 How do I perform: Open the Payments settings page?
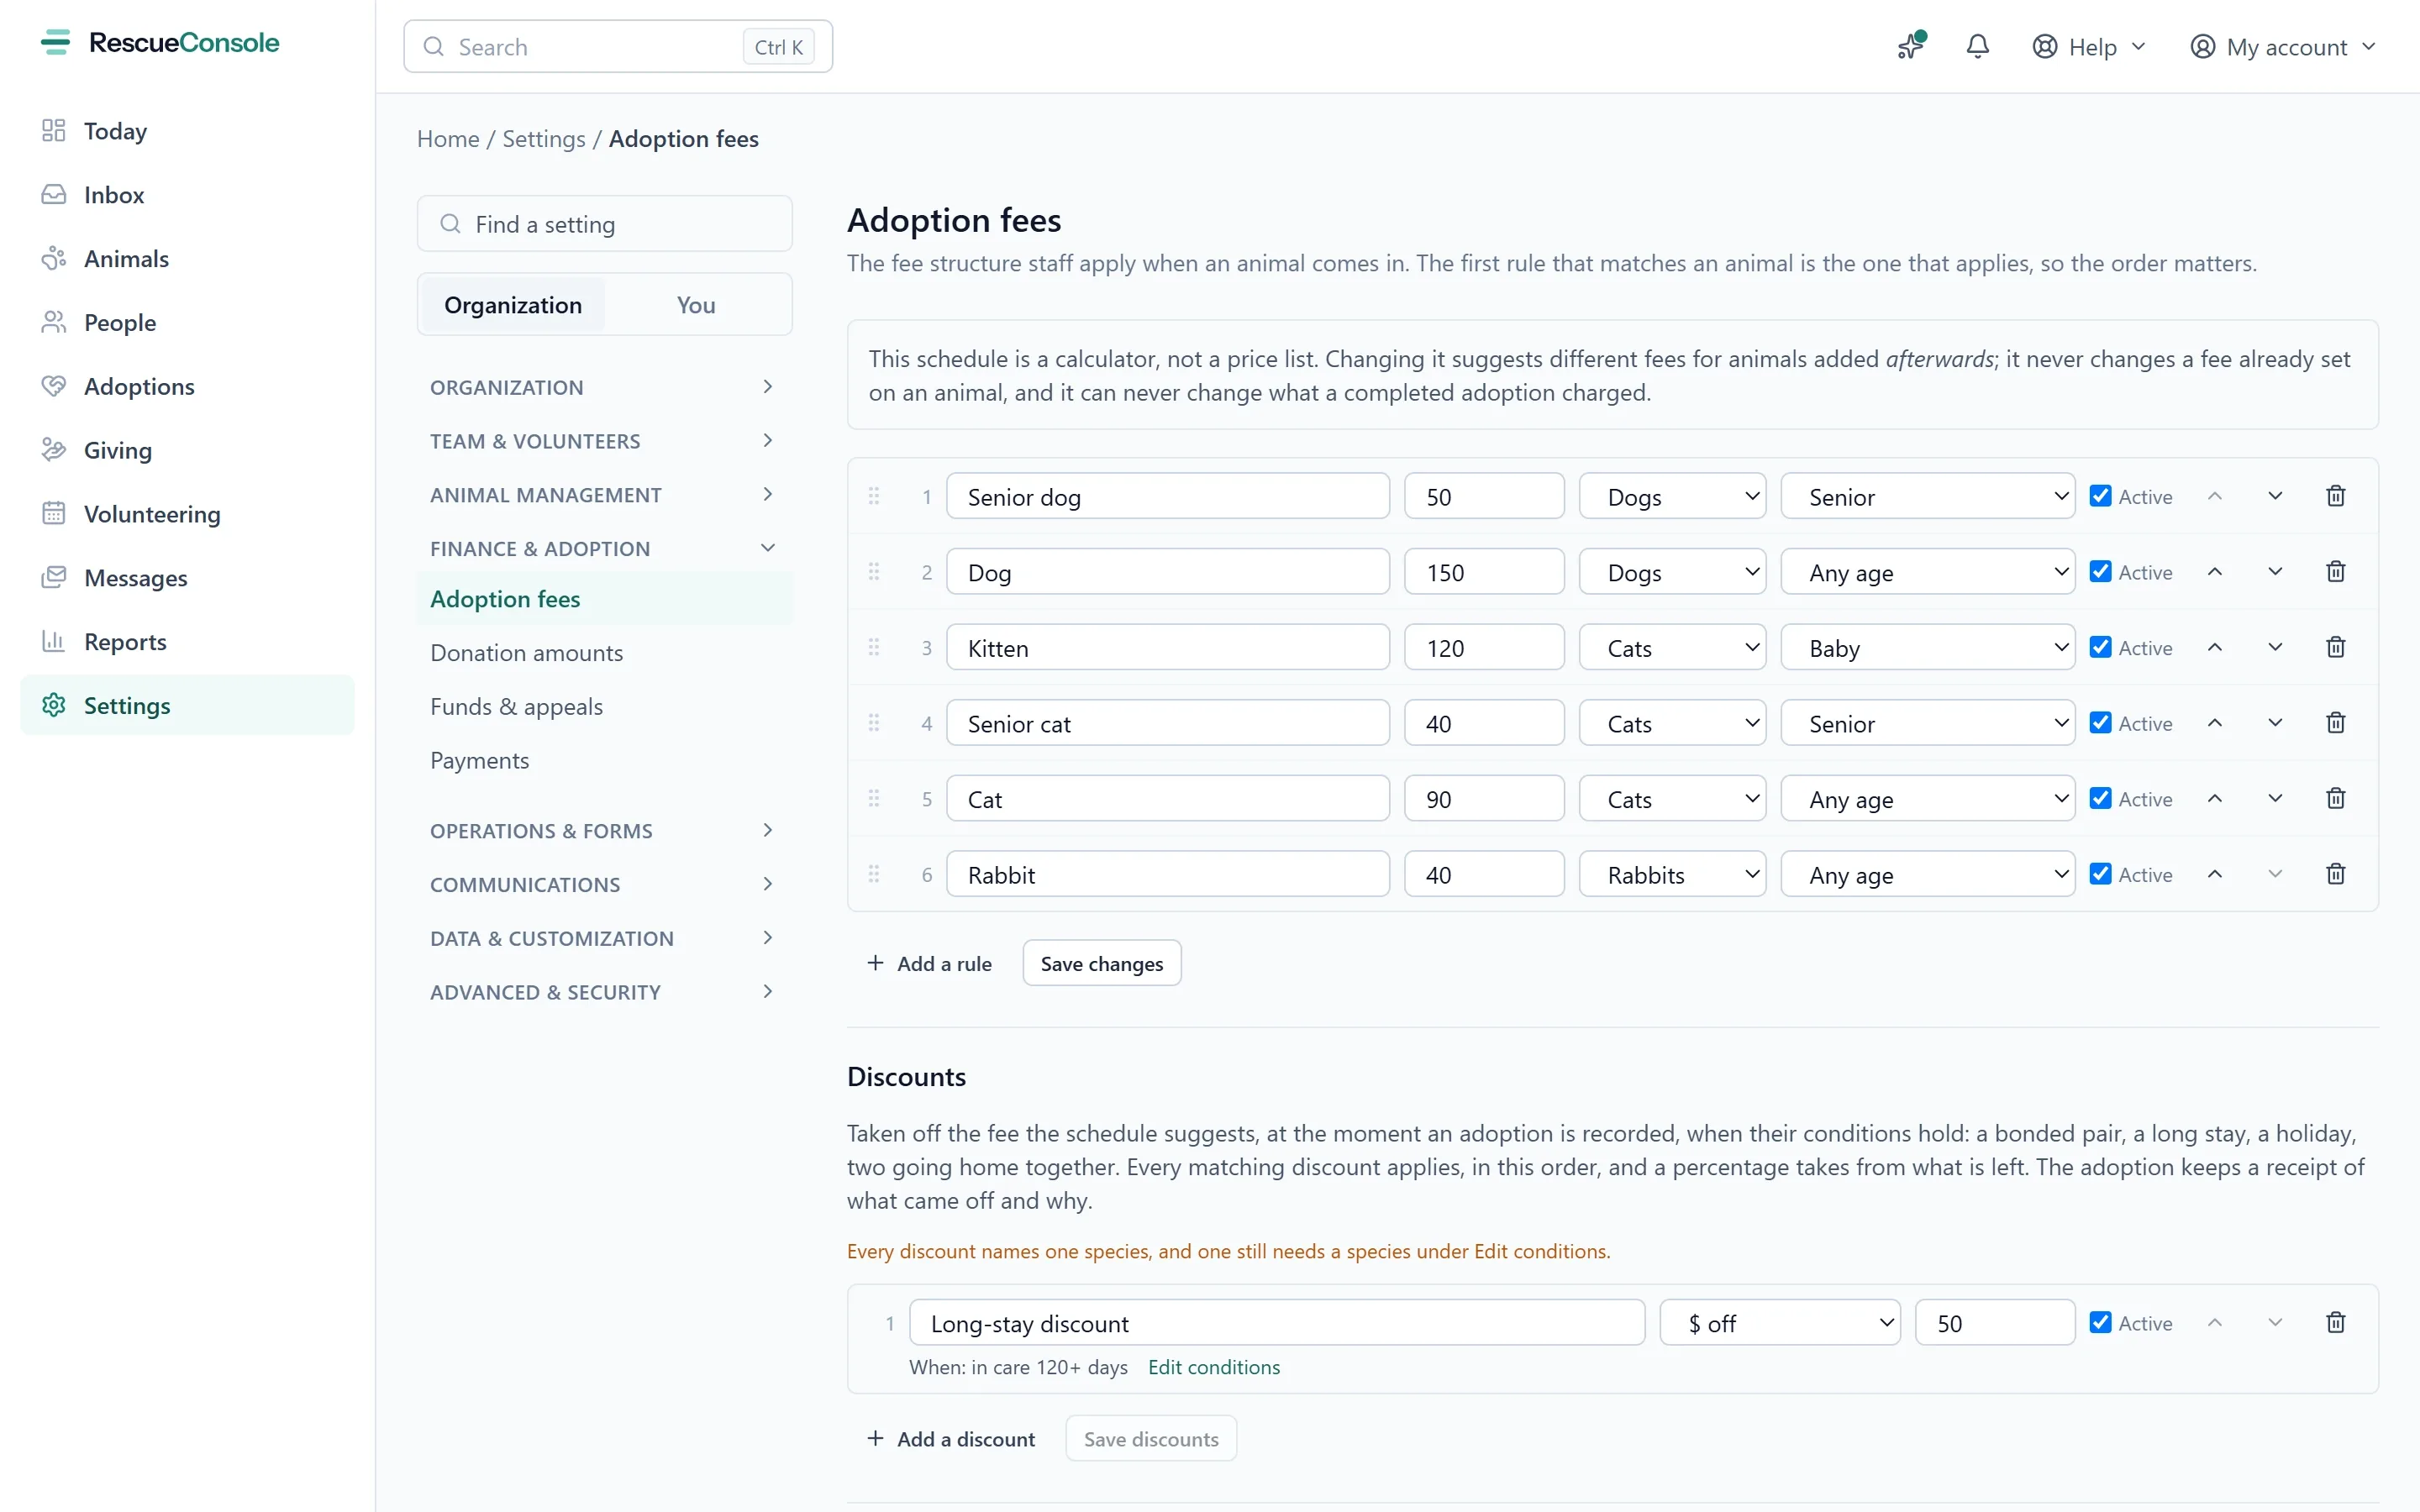[x=604, y=760]
